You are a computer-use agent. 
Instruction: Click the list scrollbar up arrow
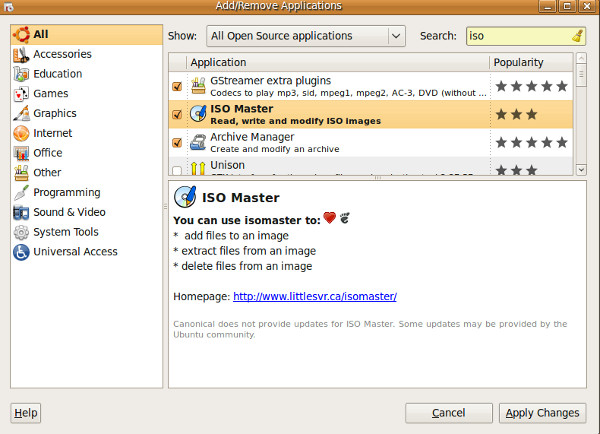pos(581,58)
